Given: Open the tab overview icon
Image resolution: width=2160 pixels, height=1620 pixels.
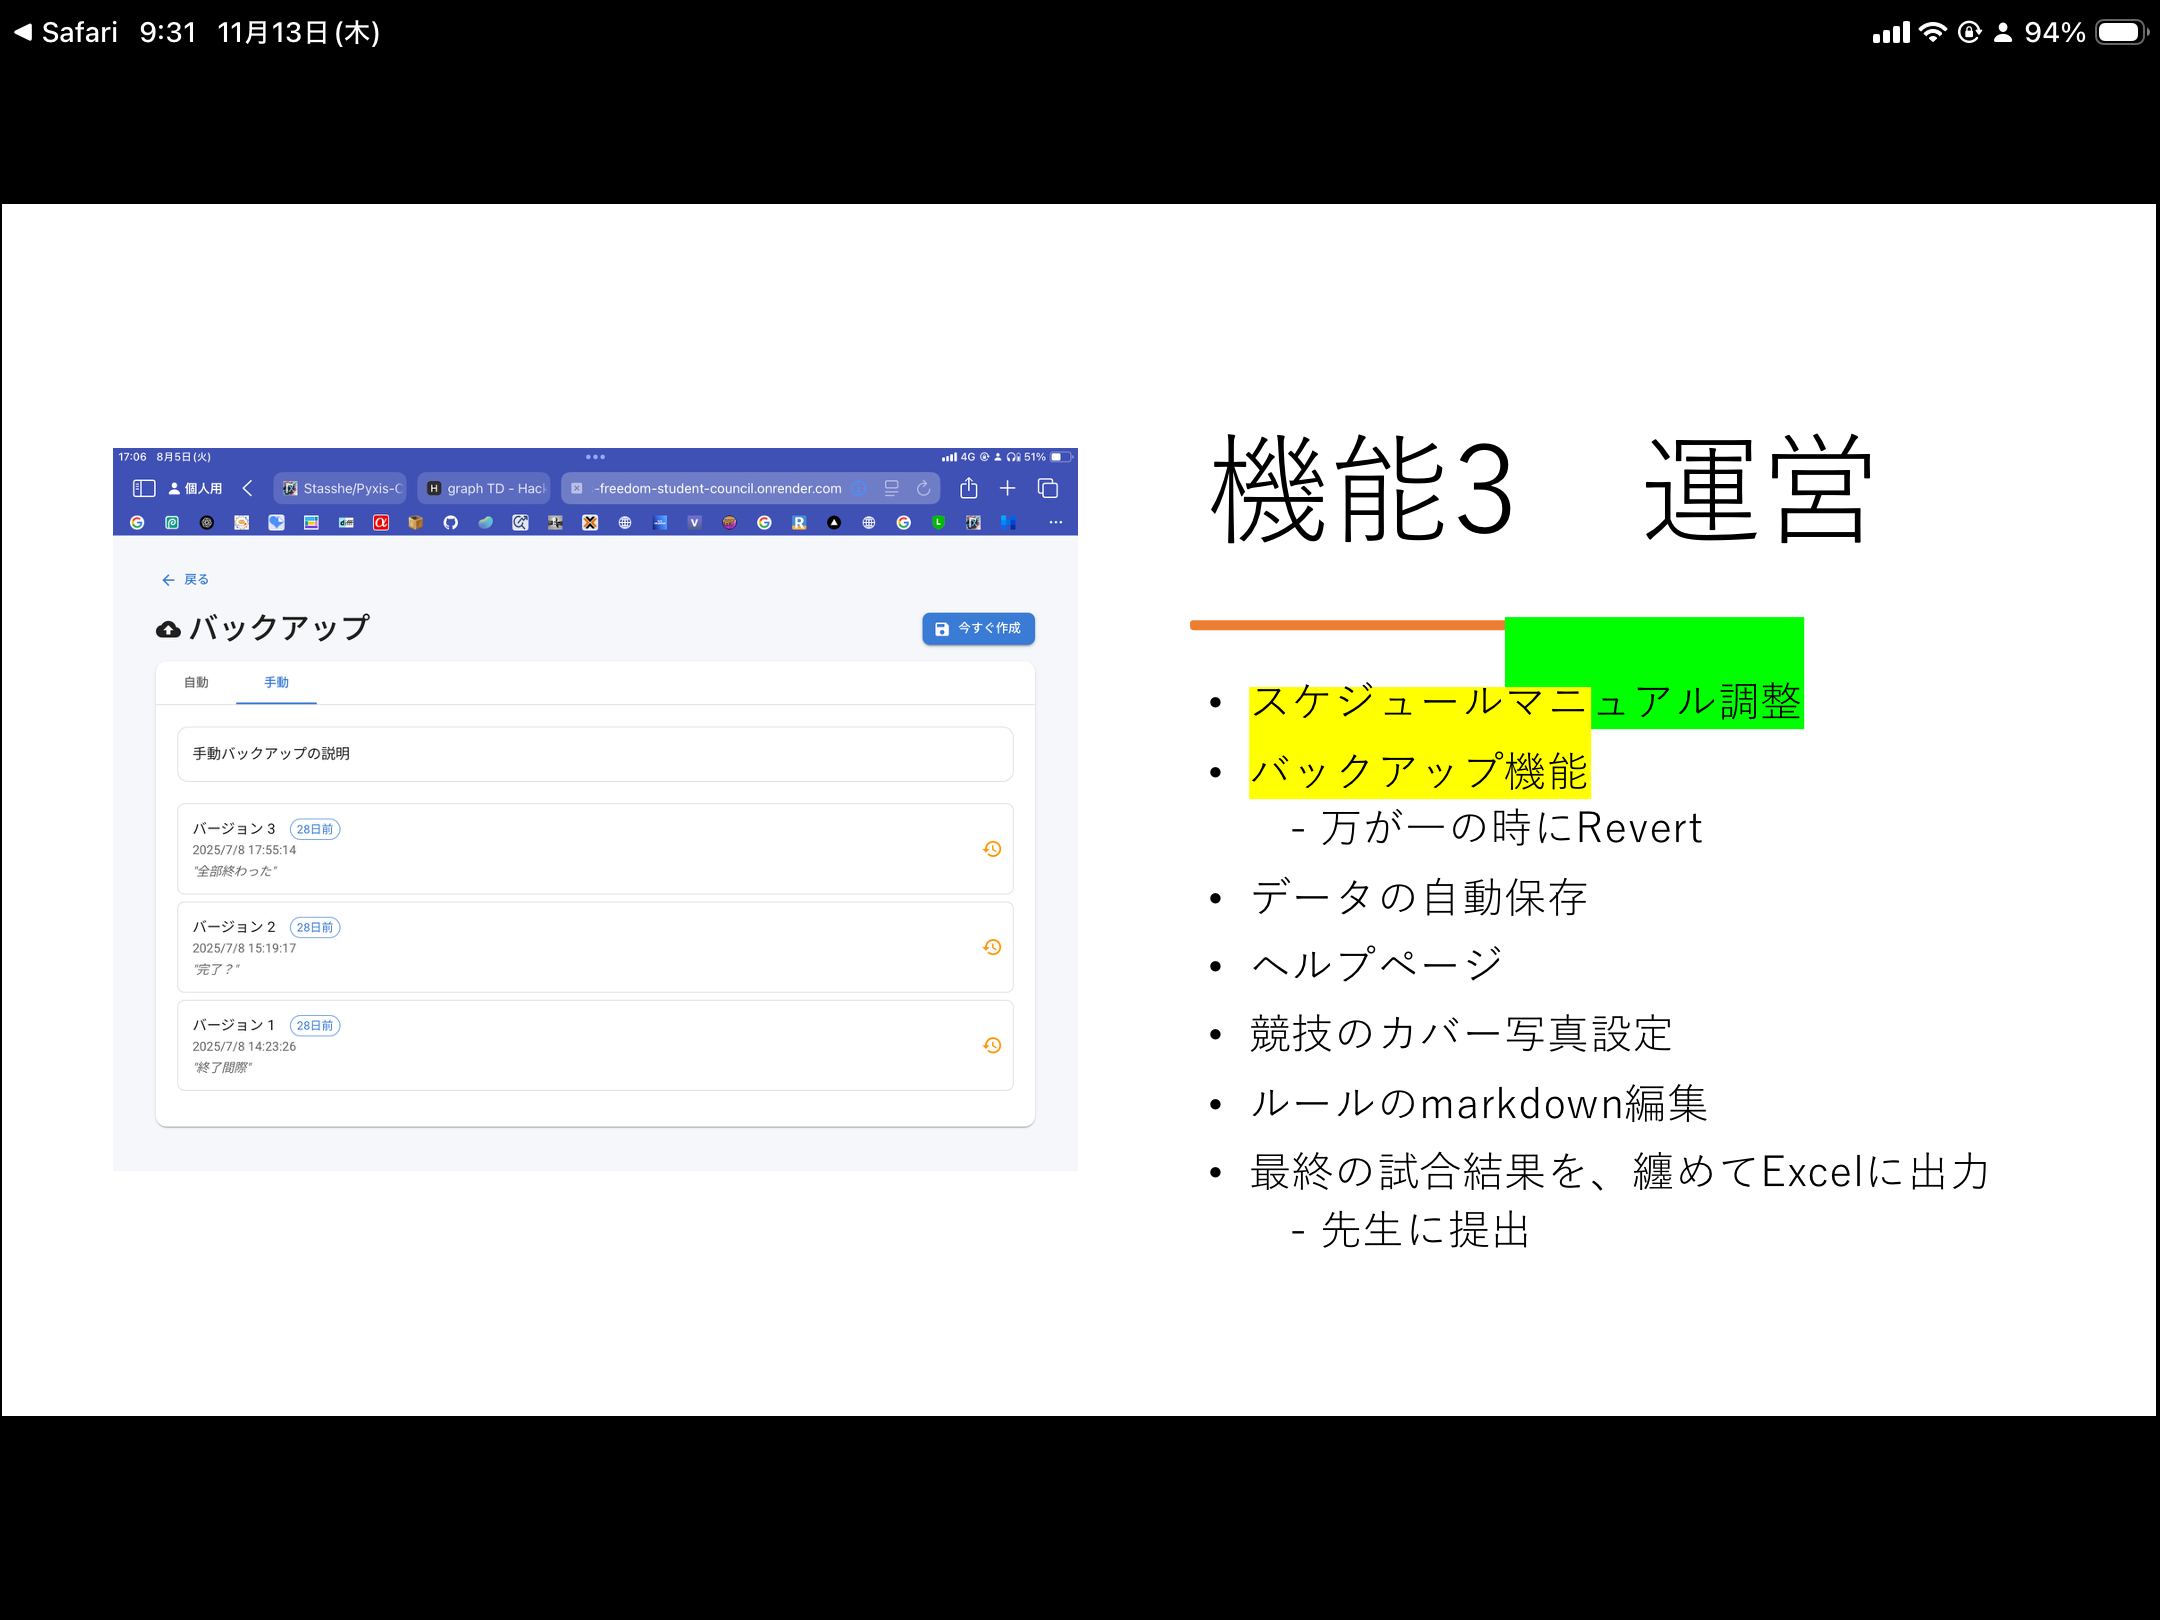Looking at the screenshot, I should (x=1048, y=488).
